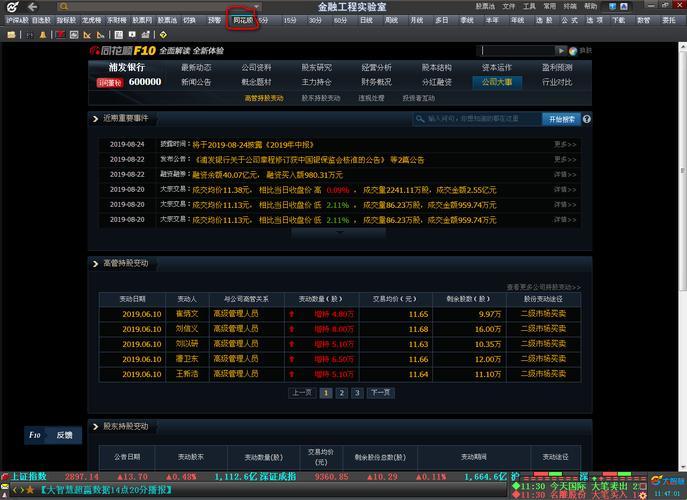This screenshot has height=500, width=687.
Task: Select the first orange triangle ruler tool
Action: 87,35
